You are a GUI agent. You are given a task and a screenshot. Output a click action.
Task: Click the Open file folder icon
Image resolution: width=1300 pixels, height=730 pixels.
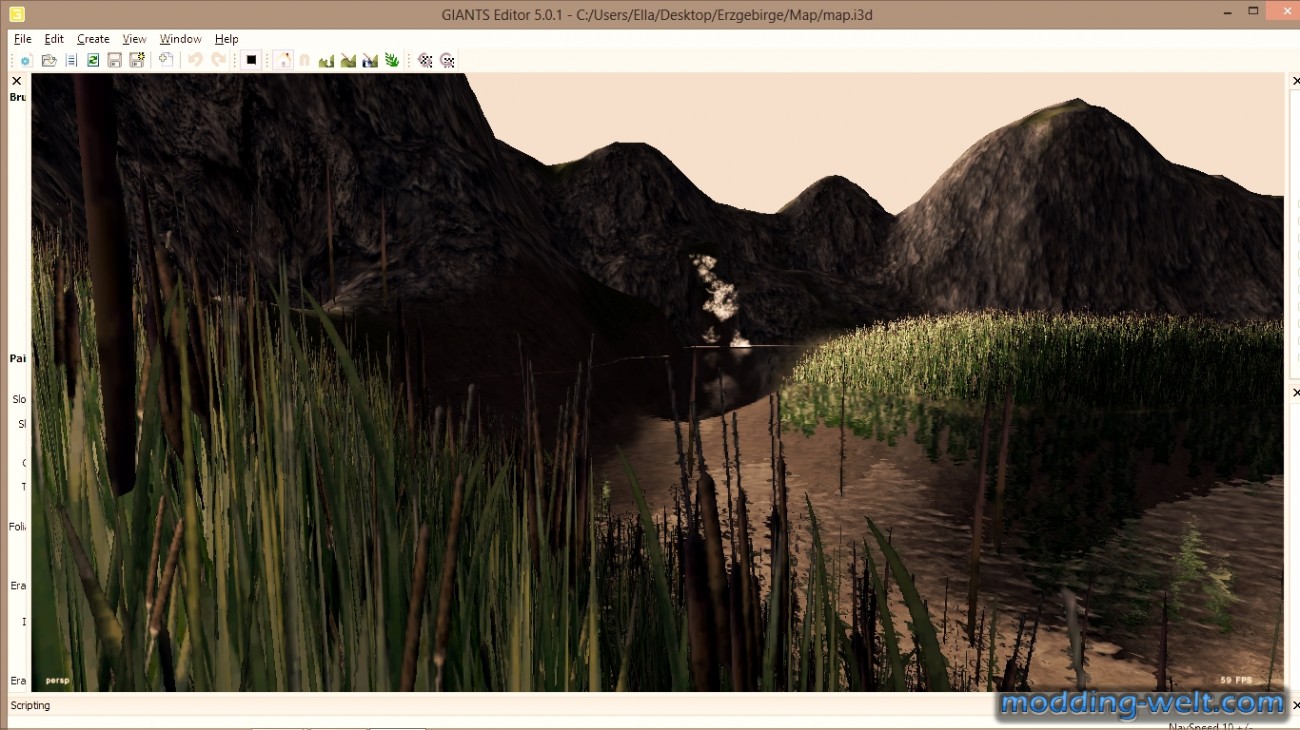click(x=48, y=61)
